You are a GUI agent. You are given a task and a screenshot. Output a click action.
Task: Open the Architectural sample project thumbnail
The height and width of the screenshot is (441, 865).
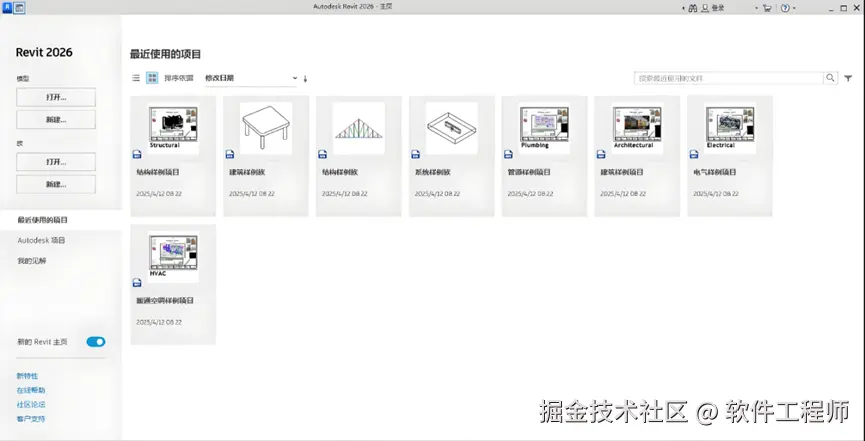(x=637, y=128)
